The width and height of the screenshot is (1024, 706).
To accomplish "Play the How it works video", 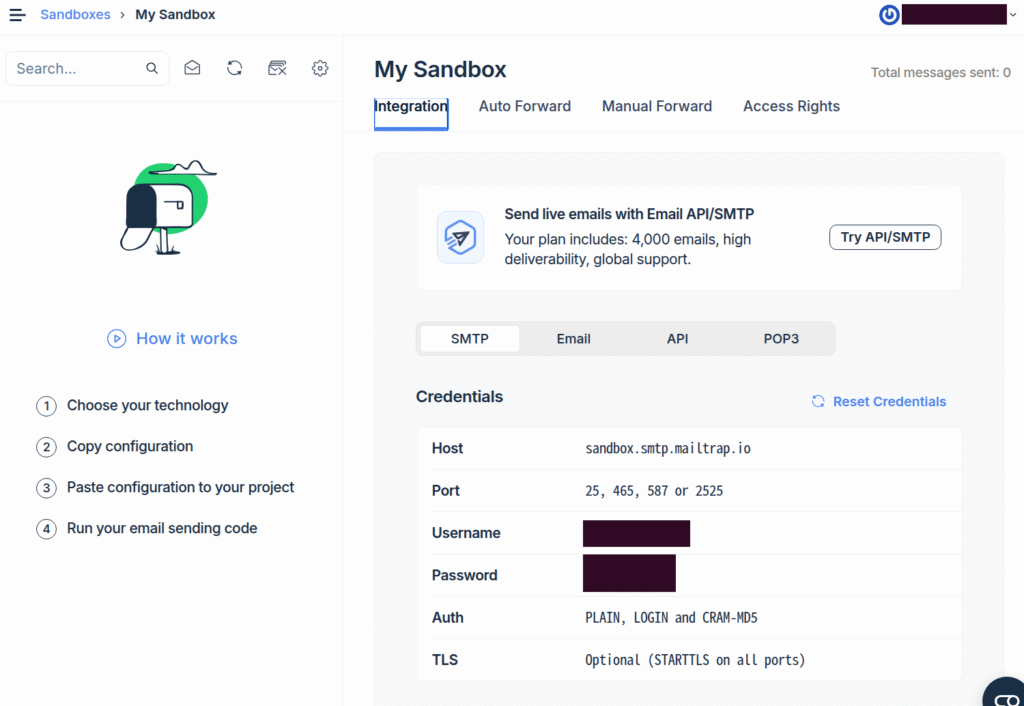I will 171,338.
